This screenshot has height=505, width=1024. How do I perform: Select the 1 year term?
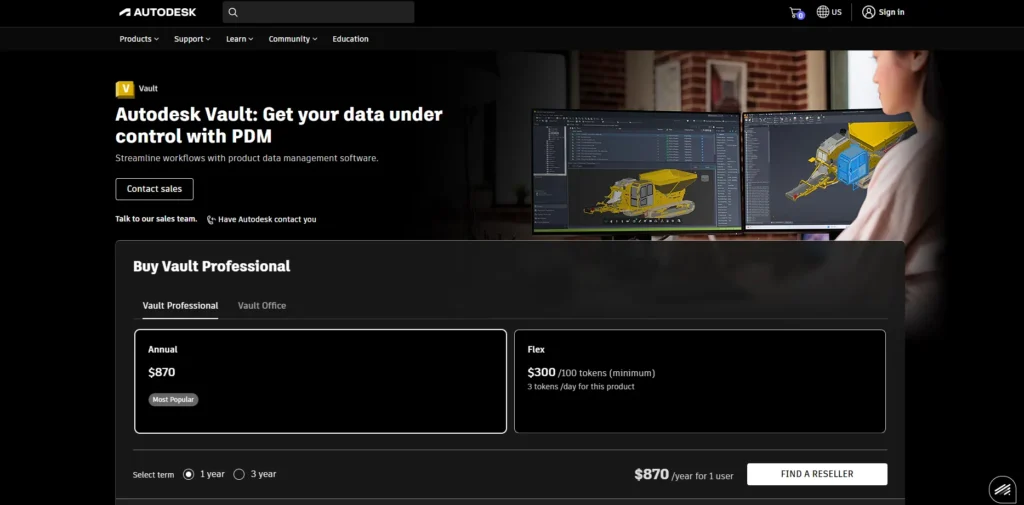[189, 474]
